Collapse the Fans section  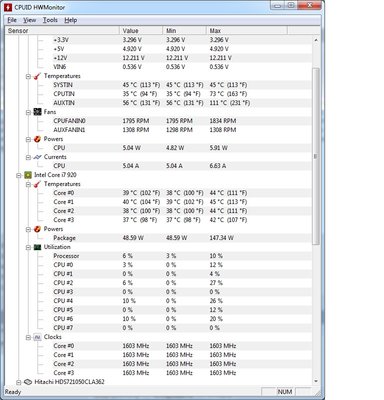28,112
